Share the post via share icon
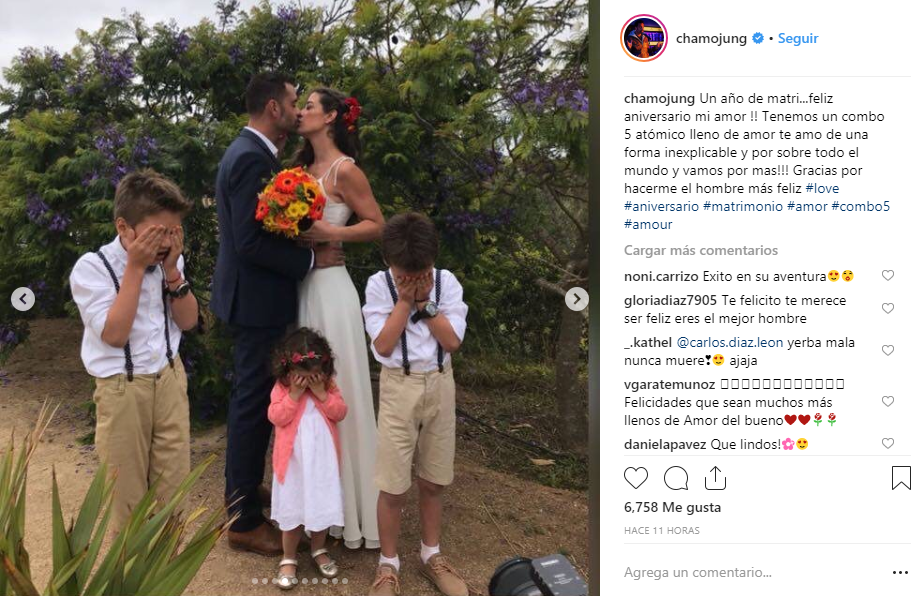This screenshot has height=596, width=917. [x=715, y=478]
